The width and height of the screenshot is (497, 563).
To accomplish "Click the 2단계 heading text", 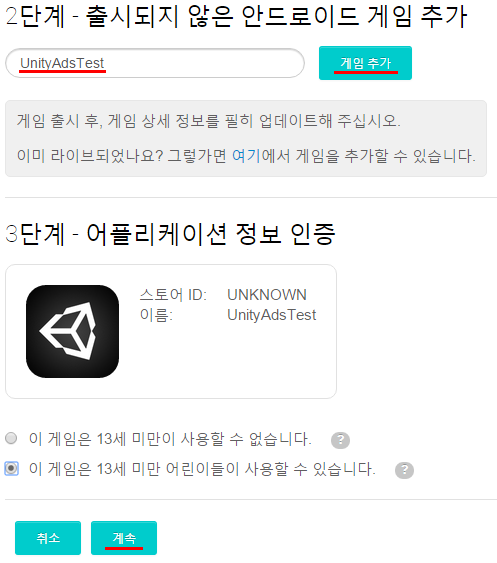I will [236, 17].
